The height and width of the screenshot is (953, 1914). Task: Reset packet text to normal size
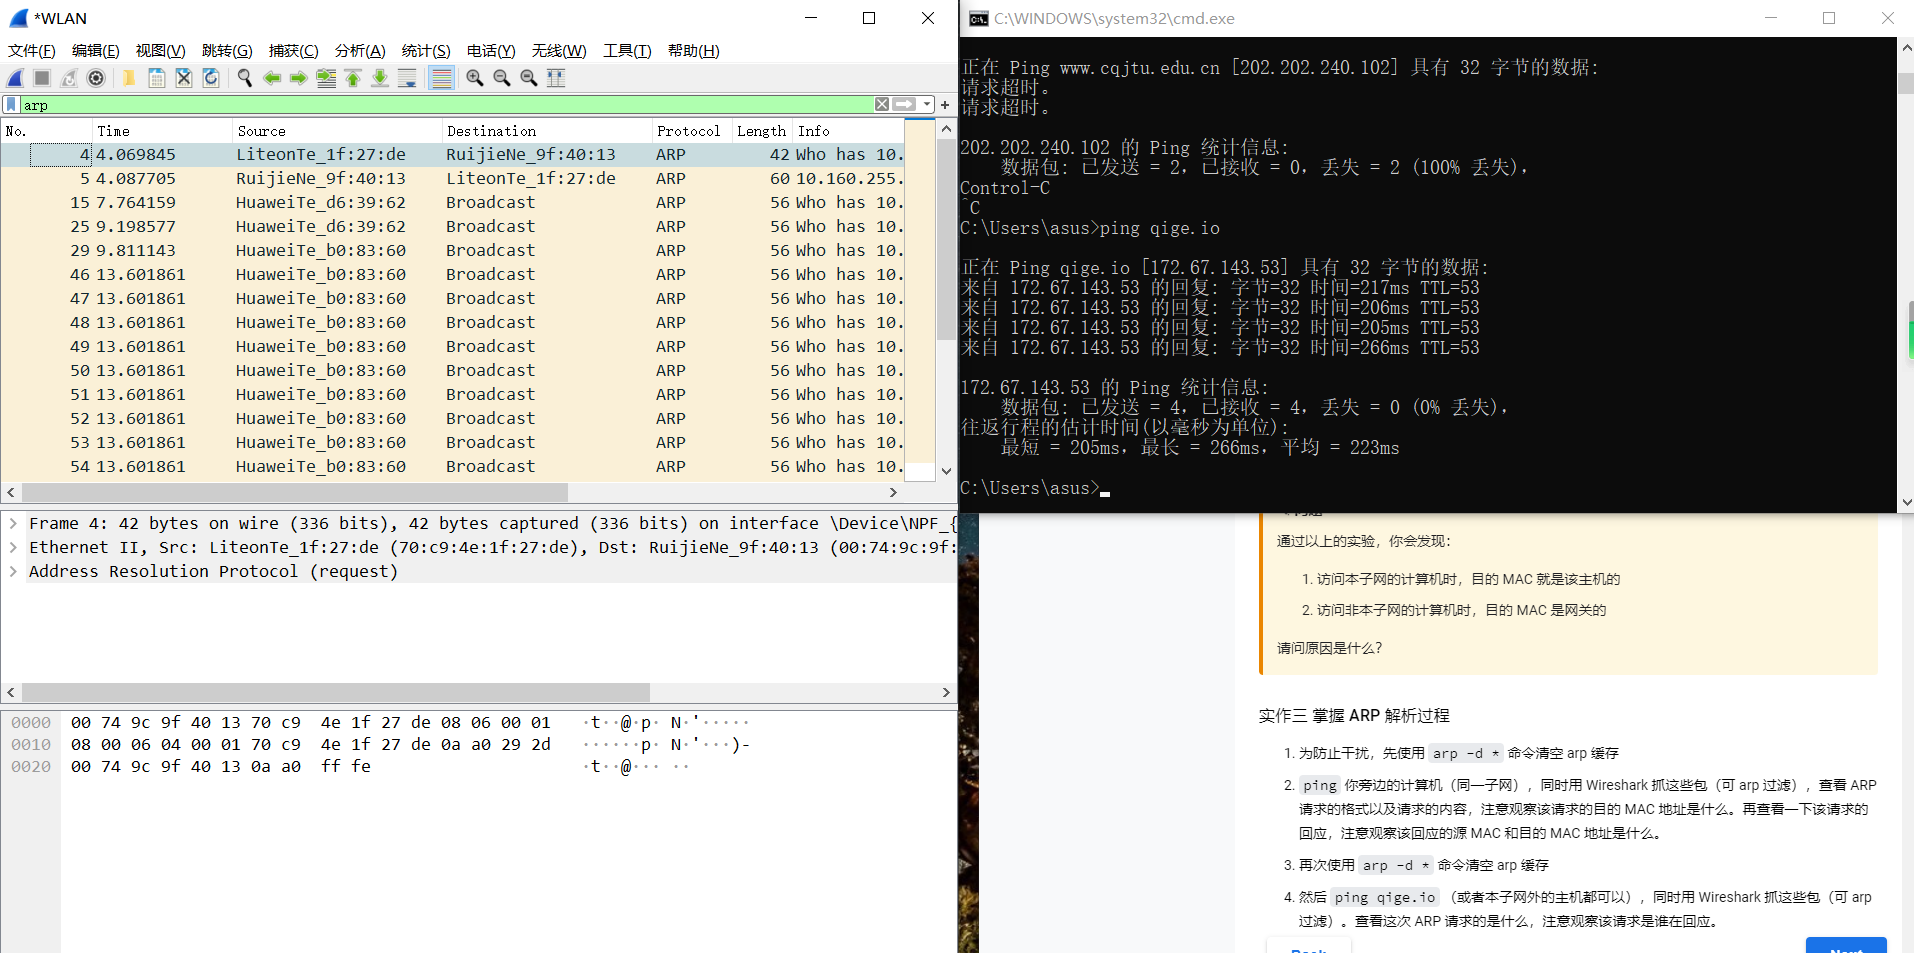529,78
